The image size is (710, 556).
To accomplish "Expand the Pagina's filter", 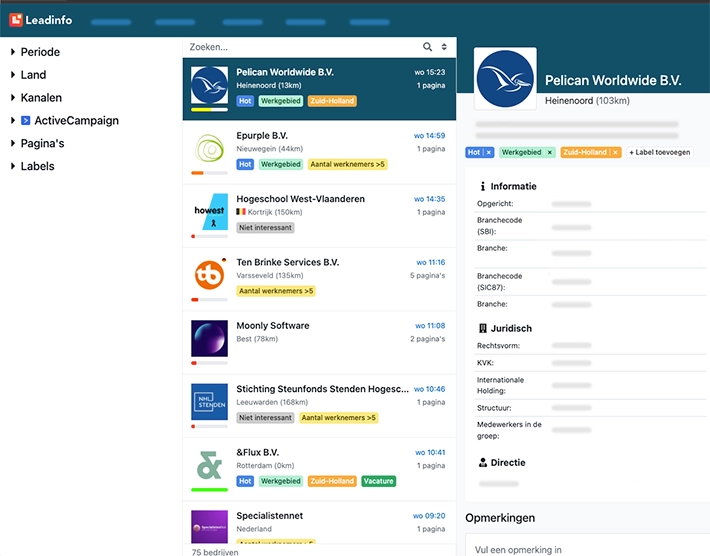I will (x=38, y=144).
